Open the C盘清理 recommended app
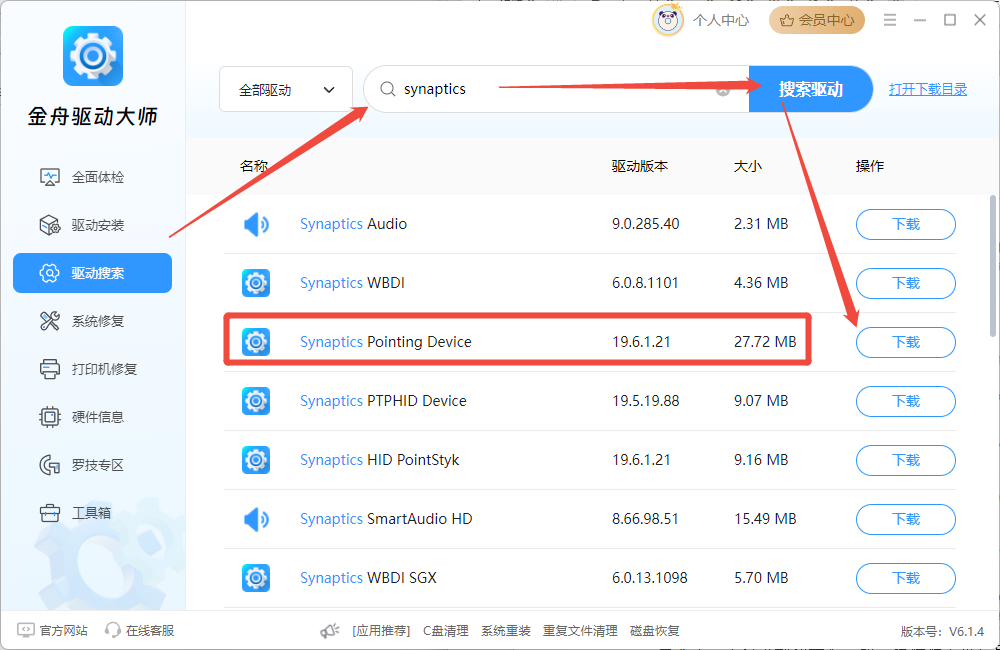The height and width of the screenshot is (650, 1000). tap(446, 631)
